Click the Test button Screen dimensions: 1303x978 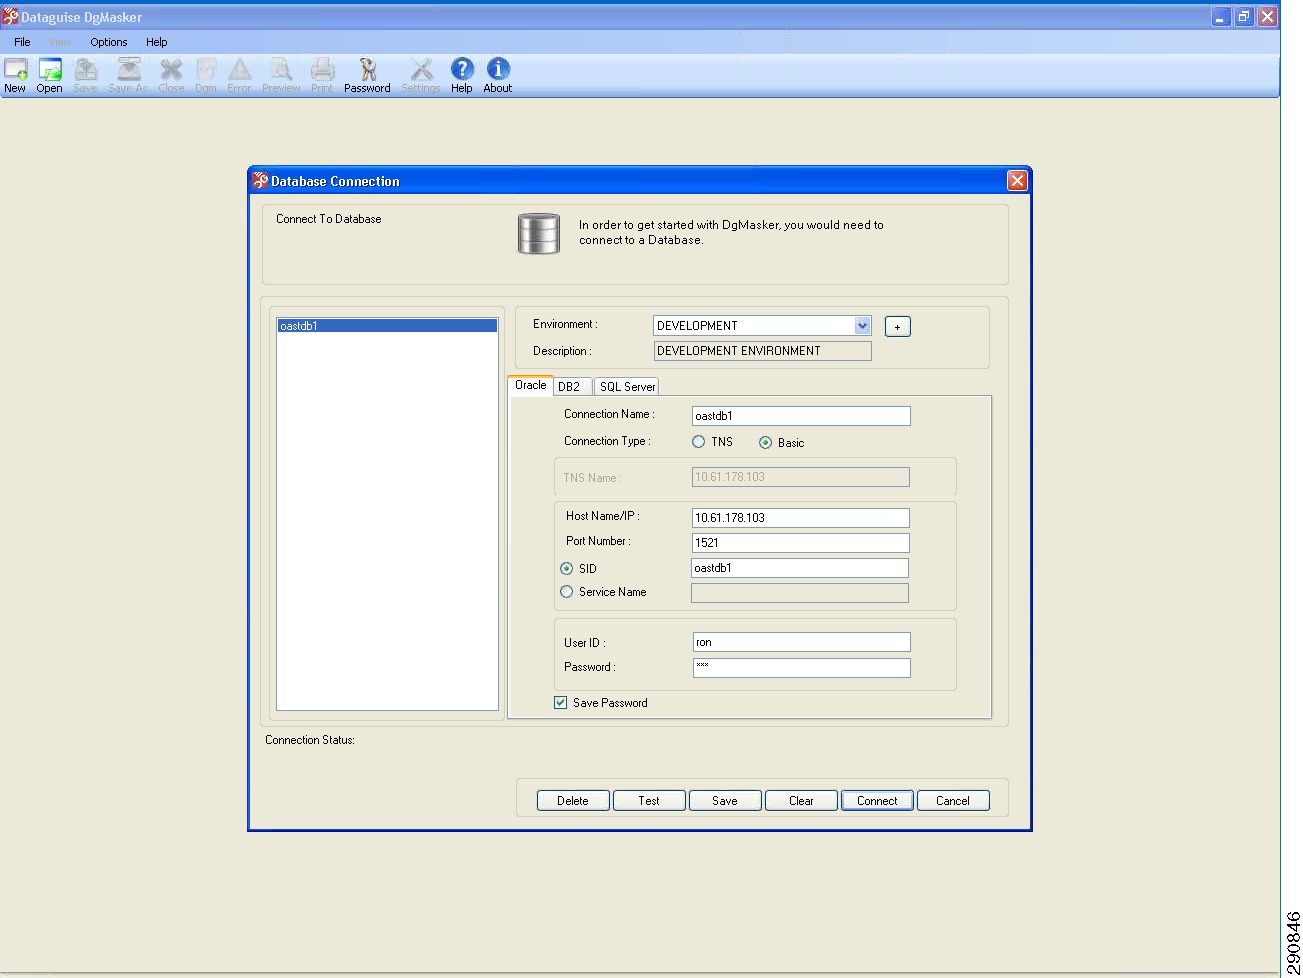click(x=649, y=801)
